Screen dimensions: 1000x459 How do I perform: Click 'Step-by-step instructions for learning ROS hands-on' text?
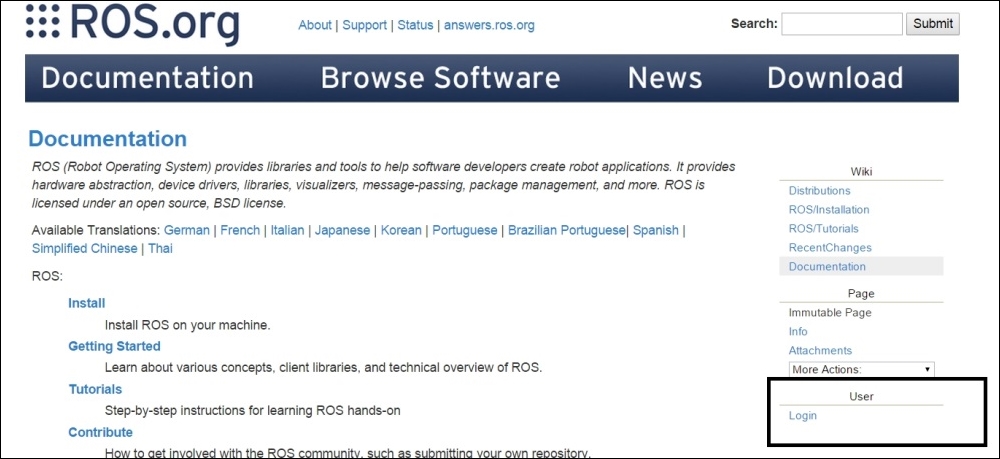pyautogui.click(x=253, y=411)
